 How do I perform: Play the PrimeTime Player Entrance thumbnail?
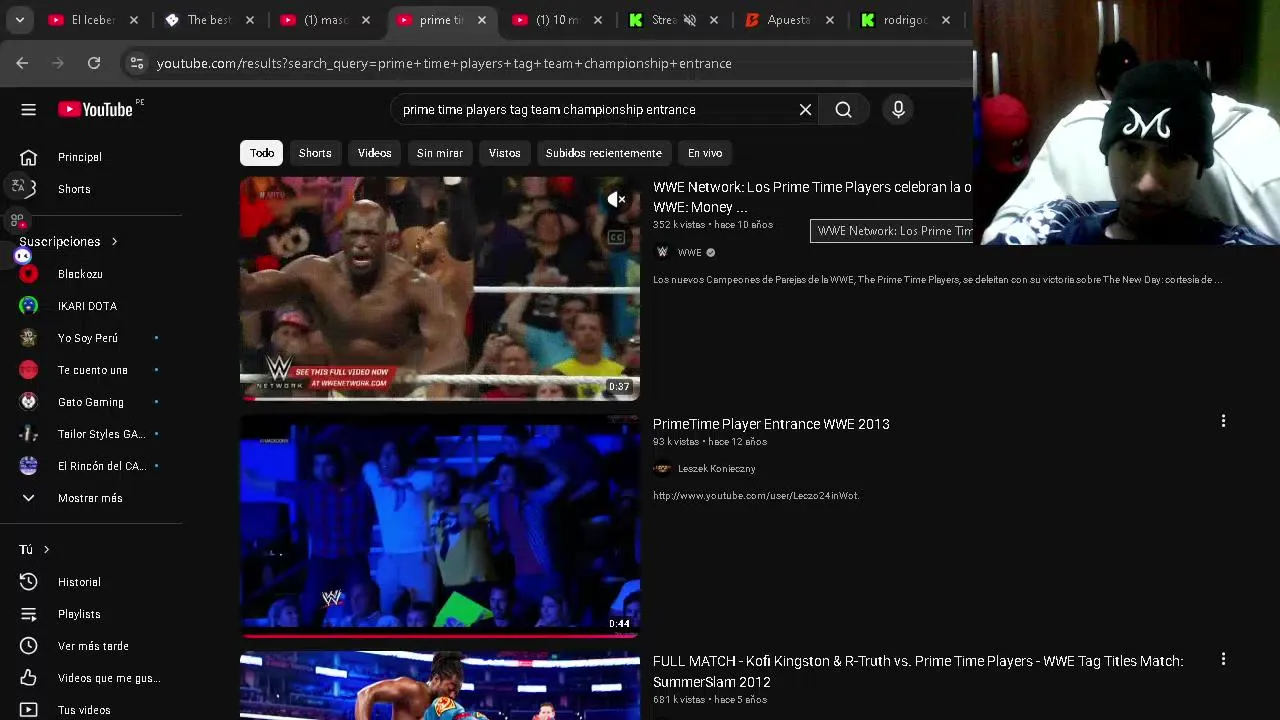(440, 525)
